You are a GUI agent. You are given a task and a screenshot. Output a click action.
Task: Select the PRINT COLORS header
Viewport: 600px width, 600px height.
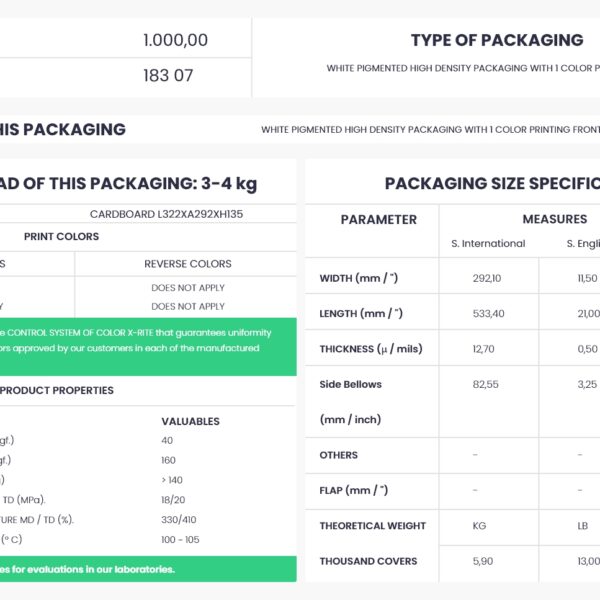coord(61,236)
